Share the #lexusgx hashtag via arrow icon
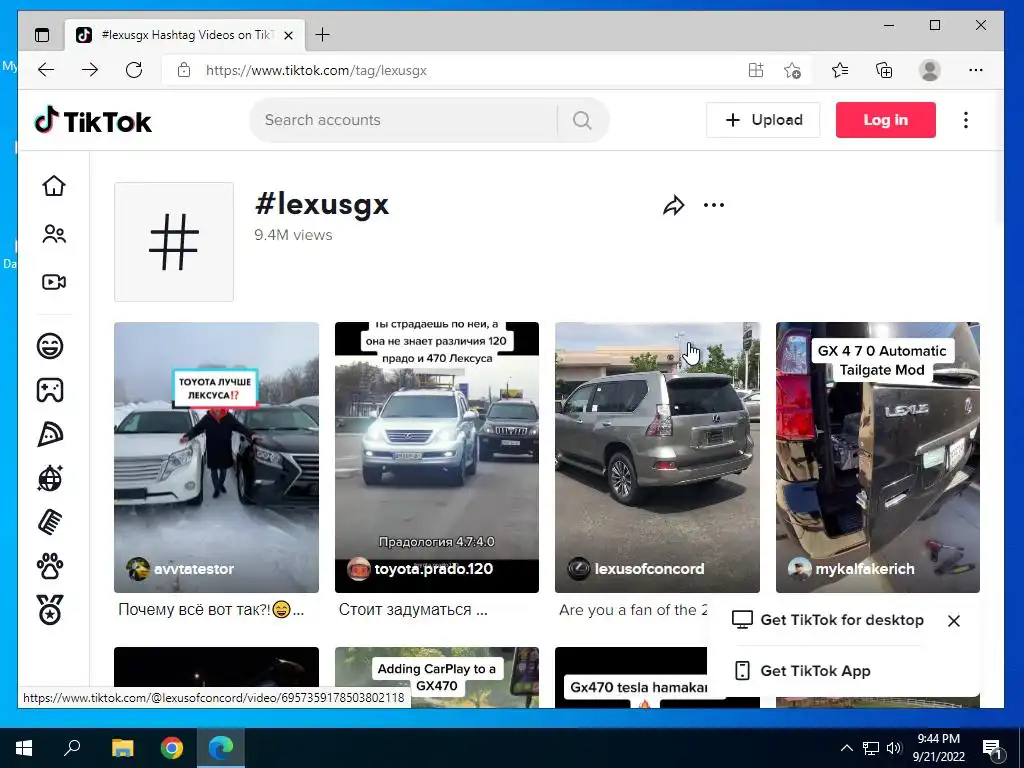Image resolution: width=1024 pixels, height=768 pixels. (673, 206)
